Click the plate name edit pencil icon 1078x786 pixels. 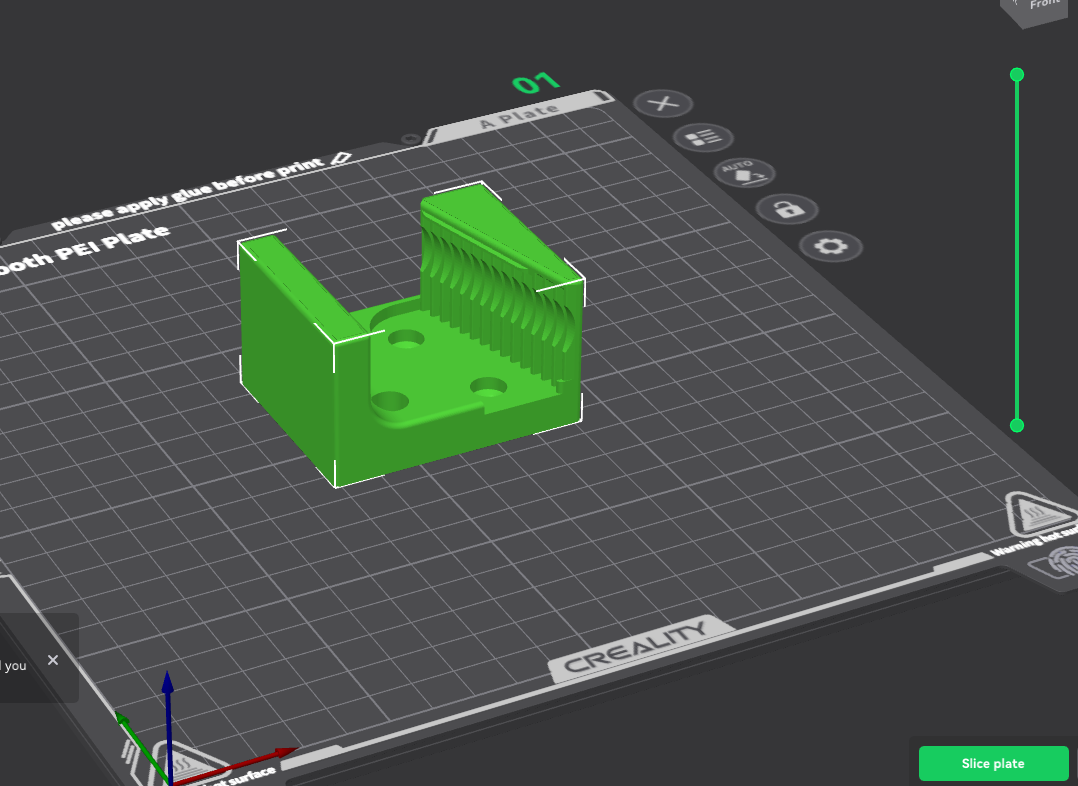coord(339,158)
